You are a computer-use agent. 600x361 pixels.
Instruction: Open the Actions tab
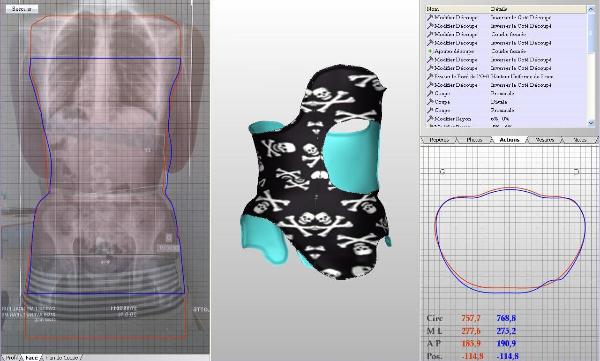[509, 140]
